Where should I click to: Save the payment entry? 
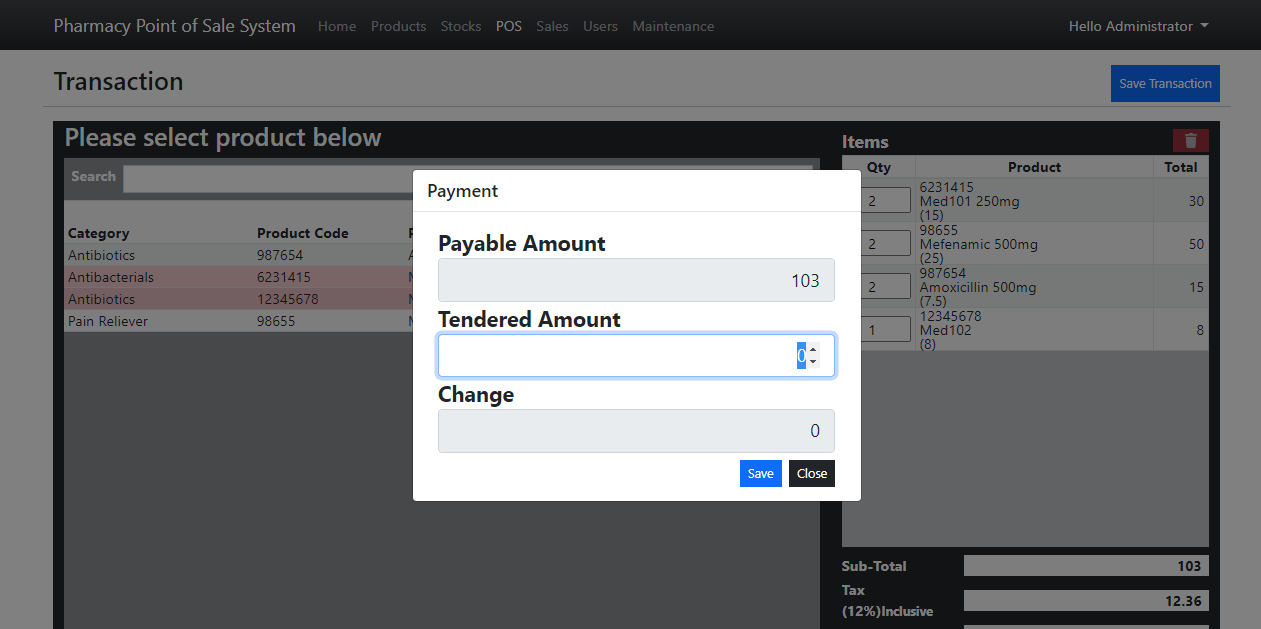tap(761, 473)
